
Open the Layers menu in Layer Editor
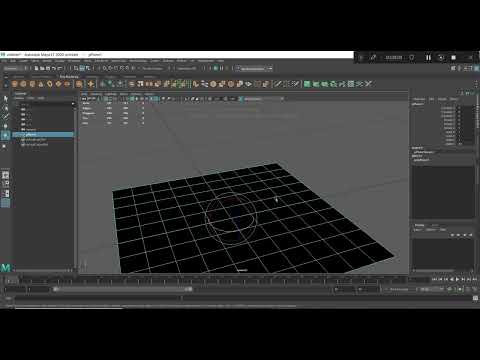417,230
